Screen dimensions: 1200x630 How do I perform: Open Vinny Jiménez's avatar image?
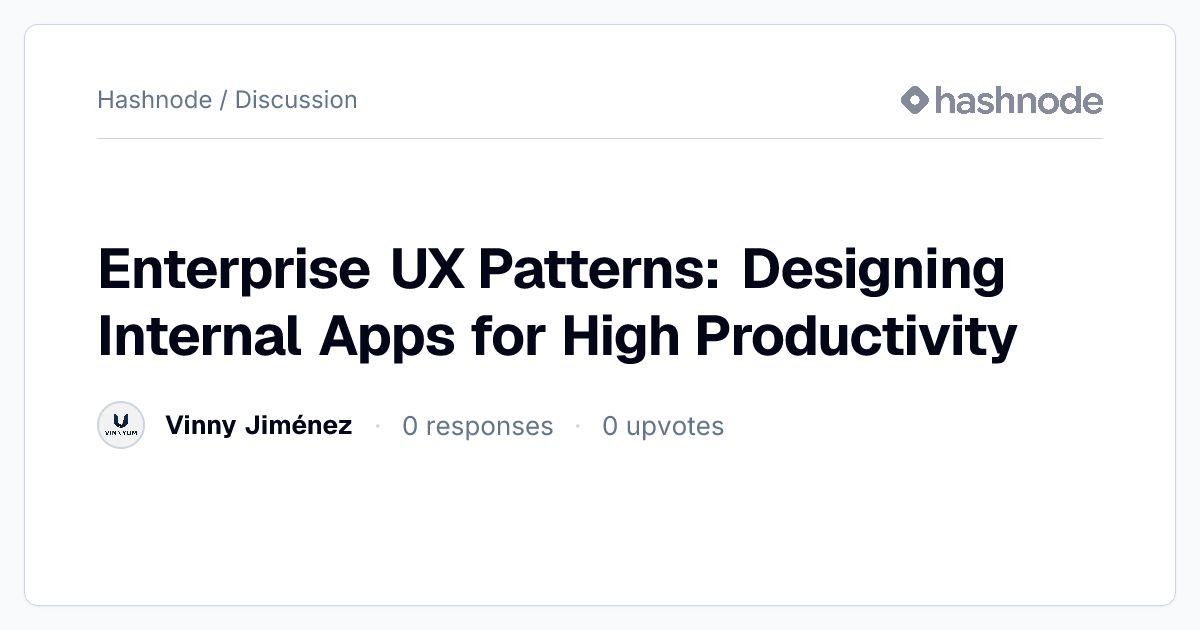[121, 425]
